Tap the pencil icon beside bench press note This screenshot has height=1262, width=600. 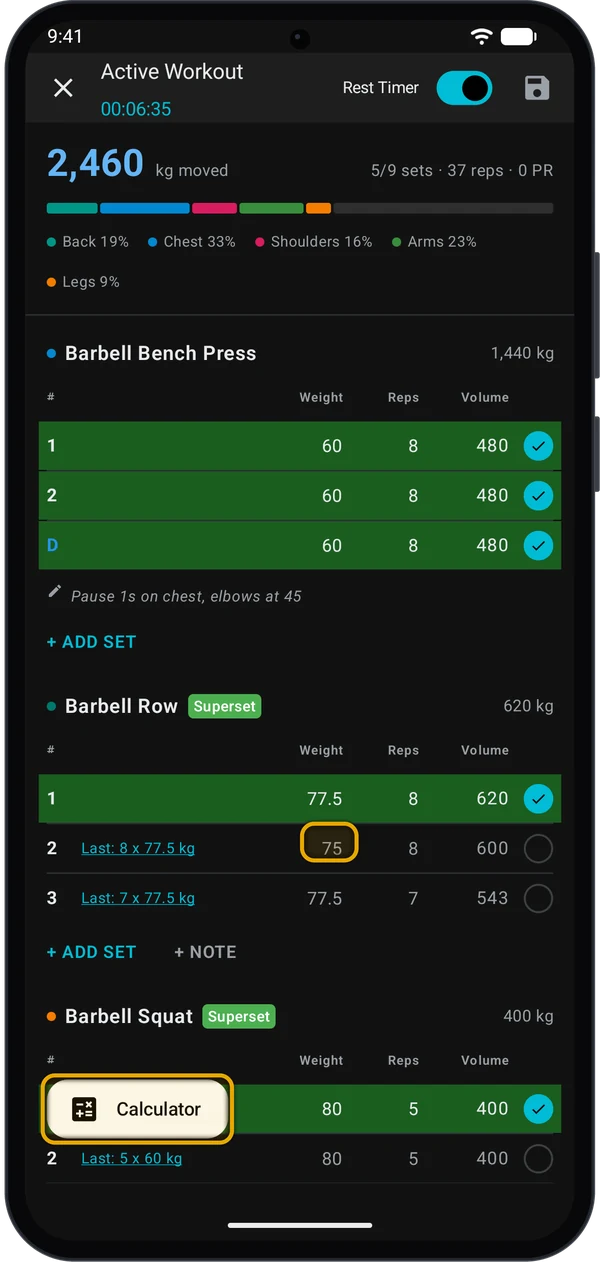pos(55,592)
